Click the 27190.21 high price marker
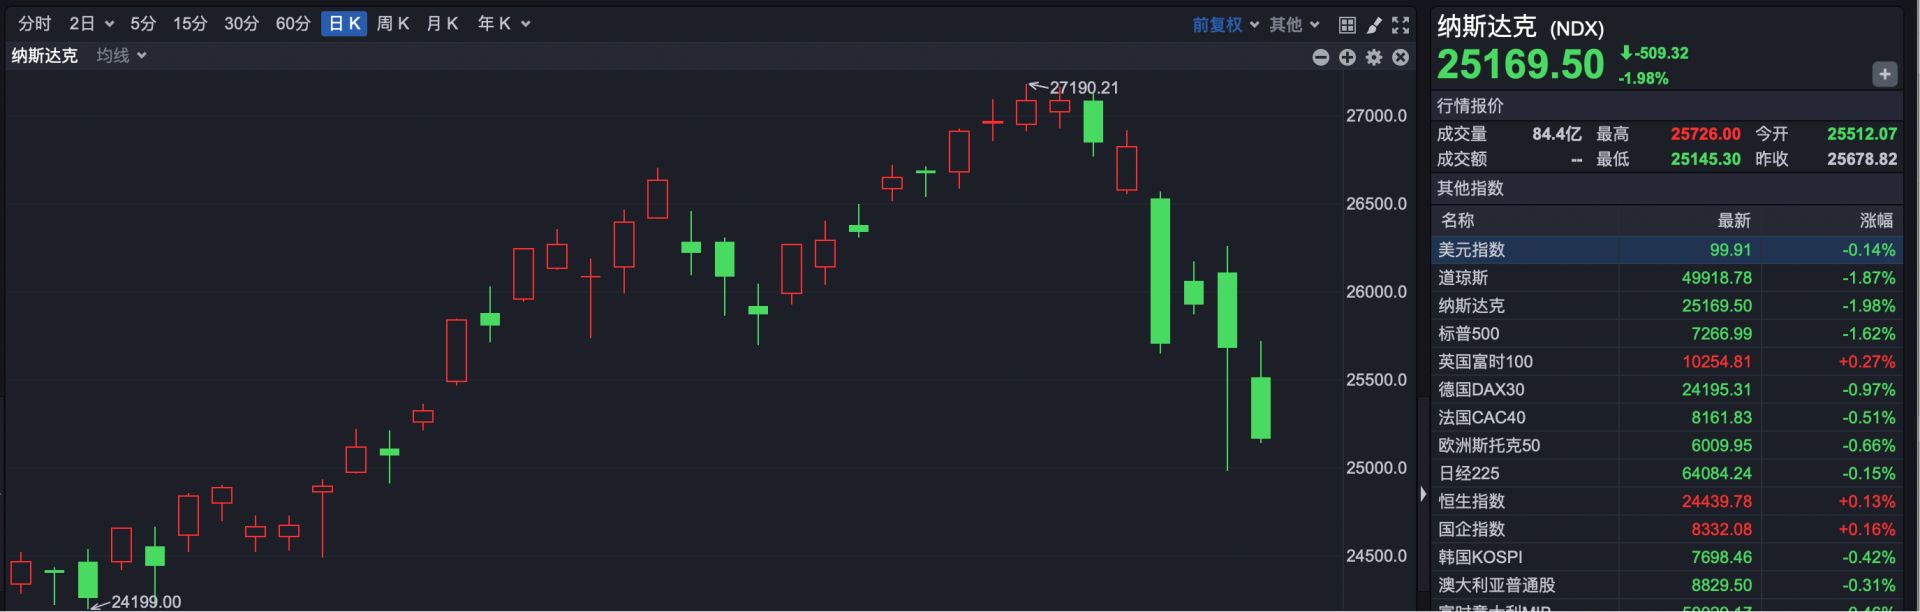 tap(1084, 88)
